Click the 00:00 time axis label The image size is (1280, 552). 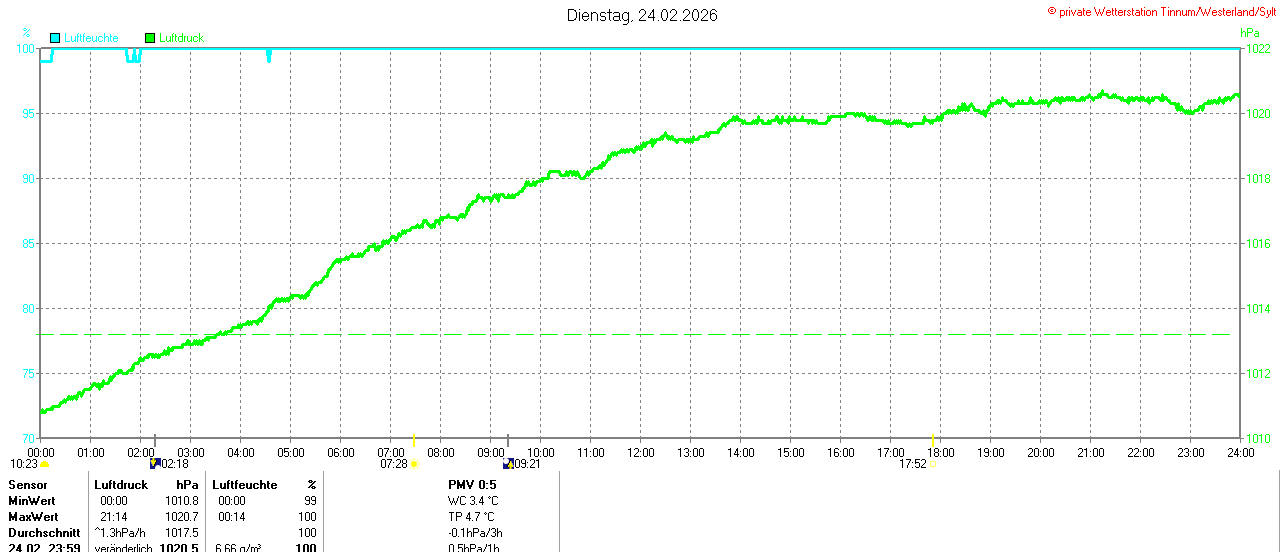tap(41, 452)
